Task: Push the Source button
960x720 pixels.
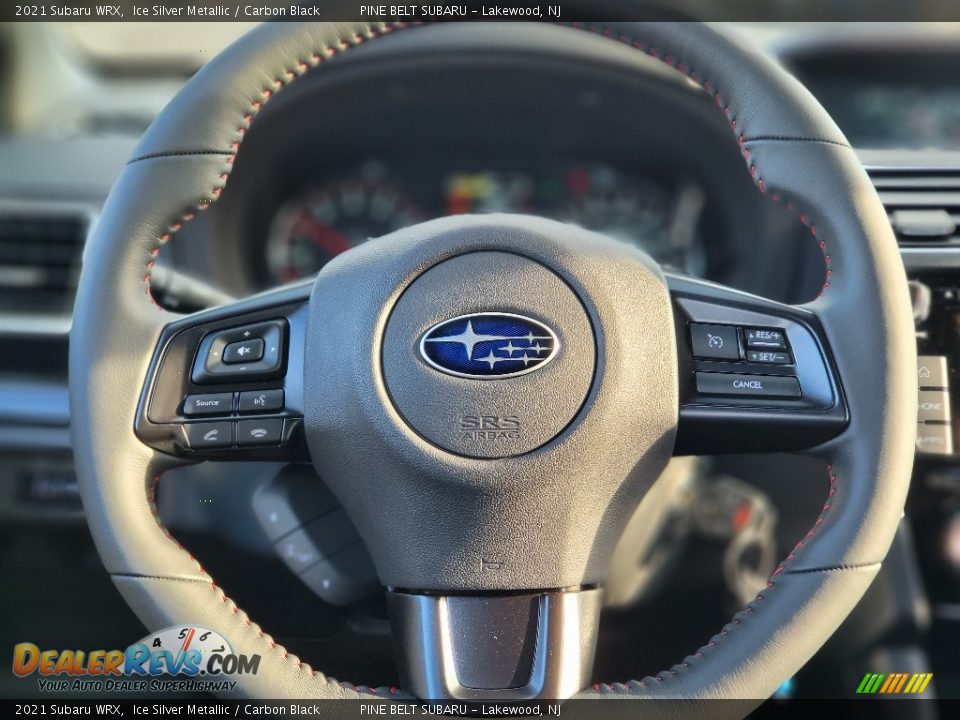Action: [208, 403]
